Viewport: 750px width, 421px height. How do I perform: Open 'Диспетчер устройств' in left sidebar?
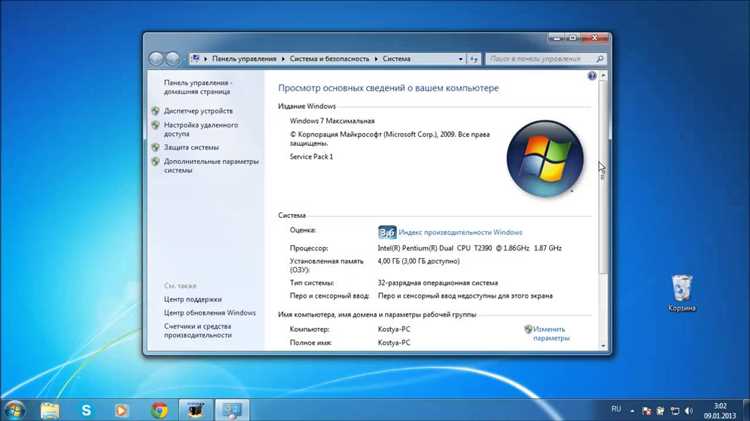coord(198,110)
